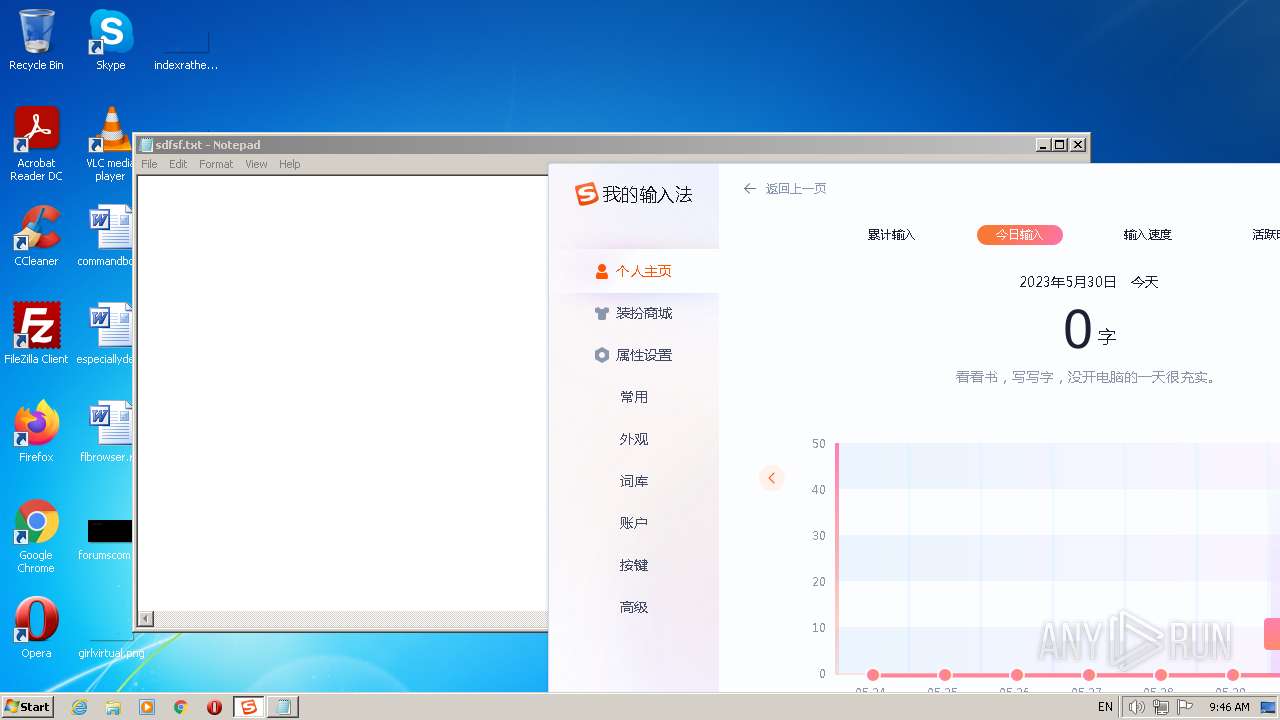This screenshot has width=1280, height=720.
Task: Open Notepad's File menu
Action: pyautogui.click(x=149, y=164)
